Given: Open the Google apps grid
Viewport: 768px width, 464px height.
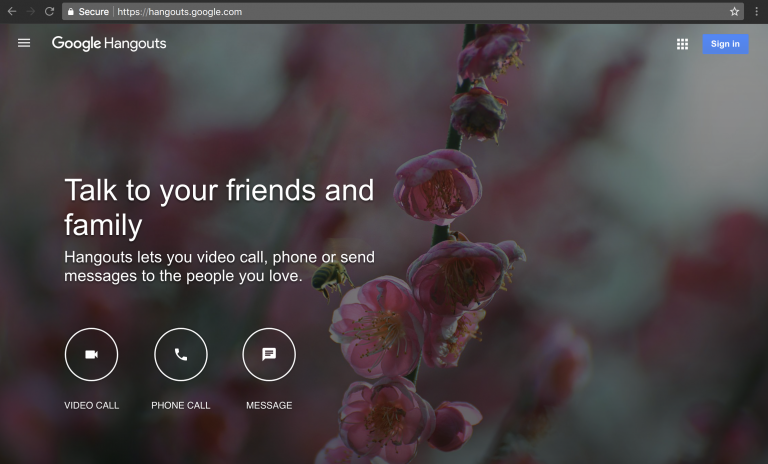Looking at the screenshot, I should pyautogui.click(x=682, y=44).
